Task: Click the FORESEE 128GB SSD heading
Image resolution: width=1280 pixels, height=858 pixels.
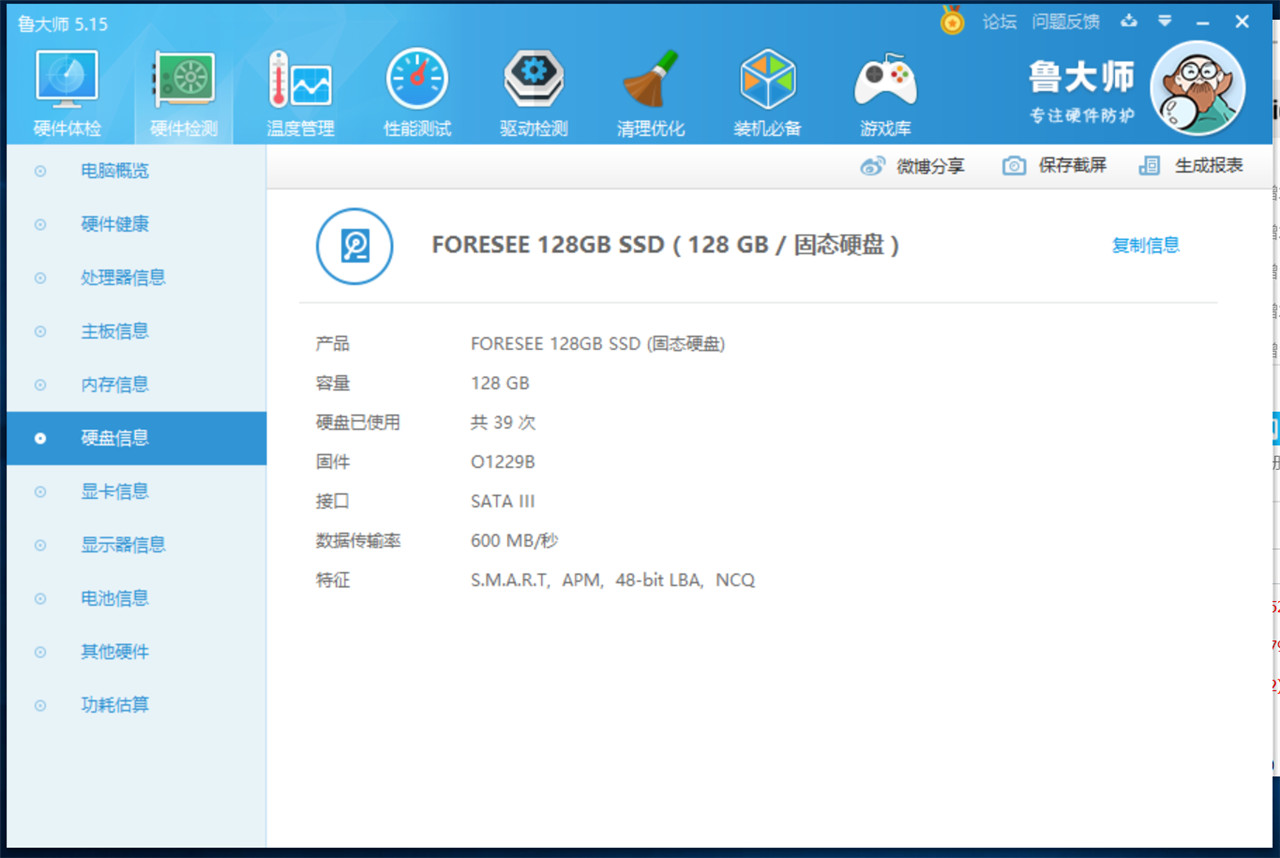Action: coord(665,245)
